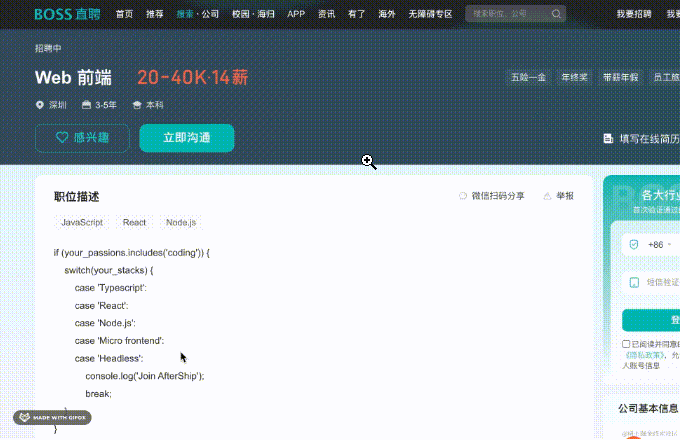The image size is (680, 440).
Task: Open the 我要招聘 link
Action: click(x=634, y=14)
